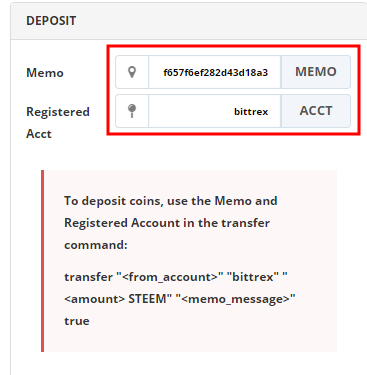
Task: Click the <from_account> placeholder text
Action: point(170,277)
